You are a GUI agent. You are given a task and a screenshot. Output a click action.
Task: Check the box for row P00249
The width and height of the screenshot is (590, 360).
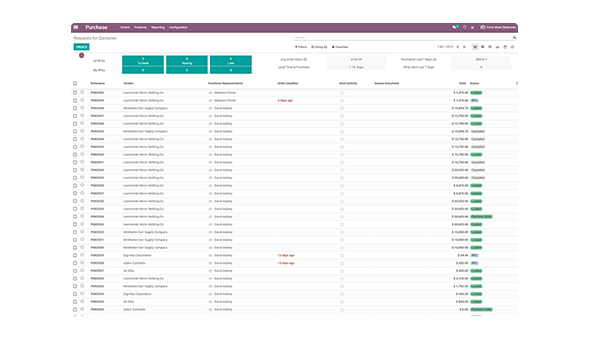pos(75,100)
